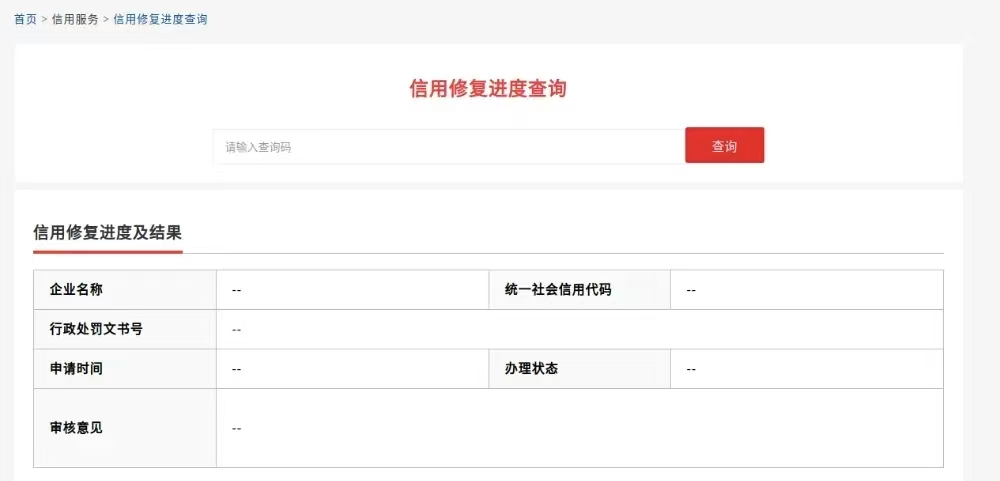Viewport: 1000px width, 481px height.
Task: Select the empty 企业名称 value cell
Action: click(x=352, y=290)
